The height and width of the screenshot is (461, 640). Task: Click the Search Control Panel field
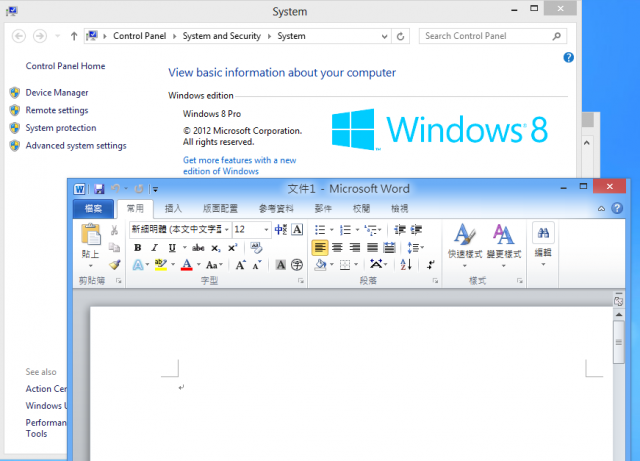click(x=492, y=36)
